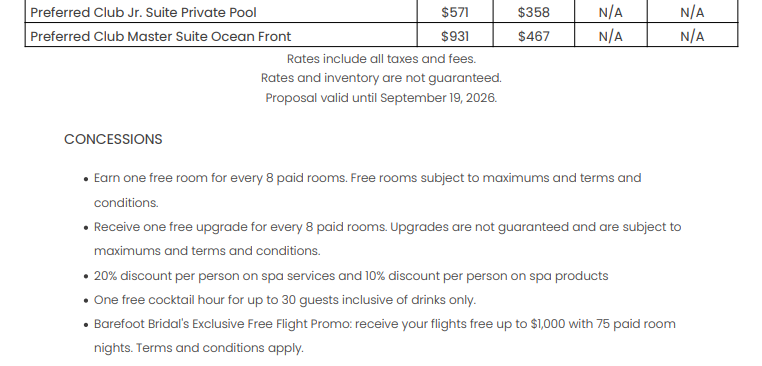Click the proposal valid until September 19 line

click(x=381, y=98)
